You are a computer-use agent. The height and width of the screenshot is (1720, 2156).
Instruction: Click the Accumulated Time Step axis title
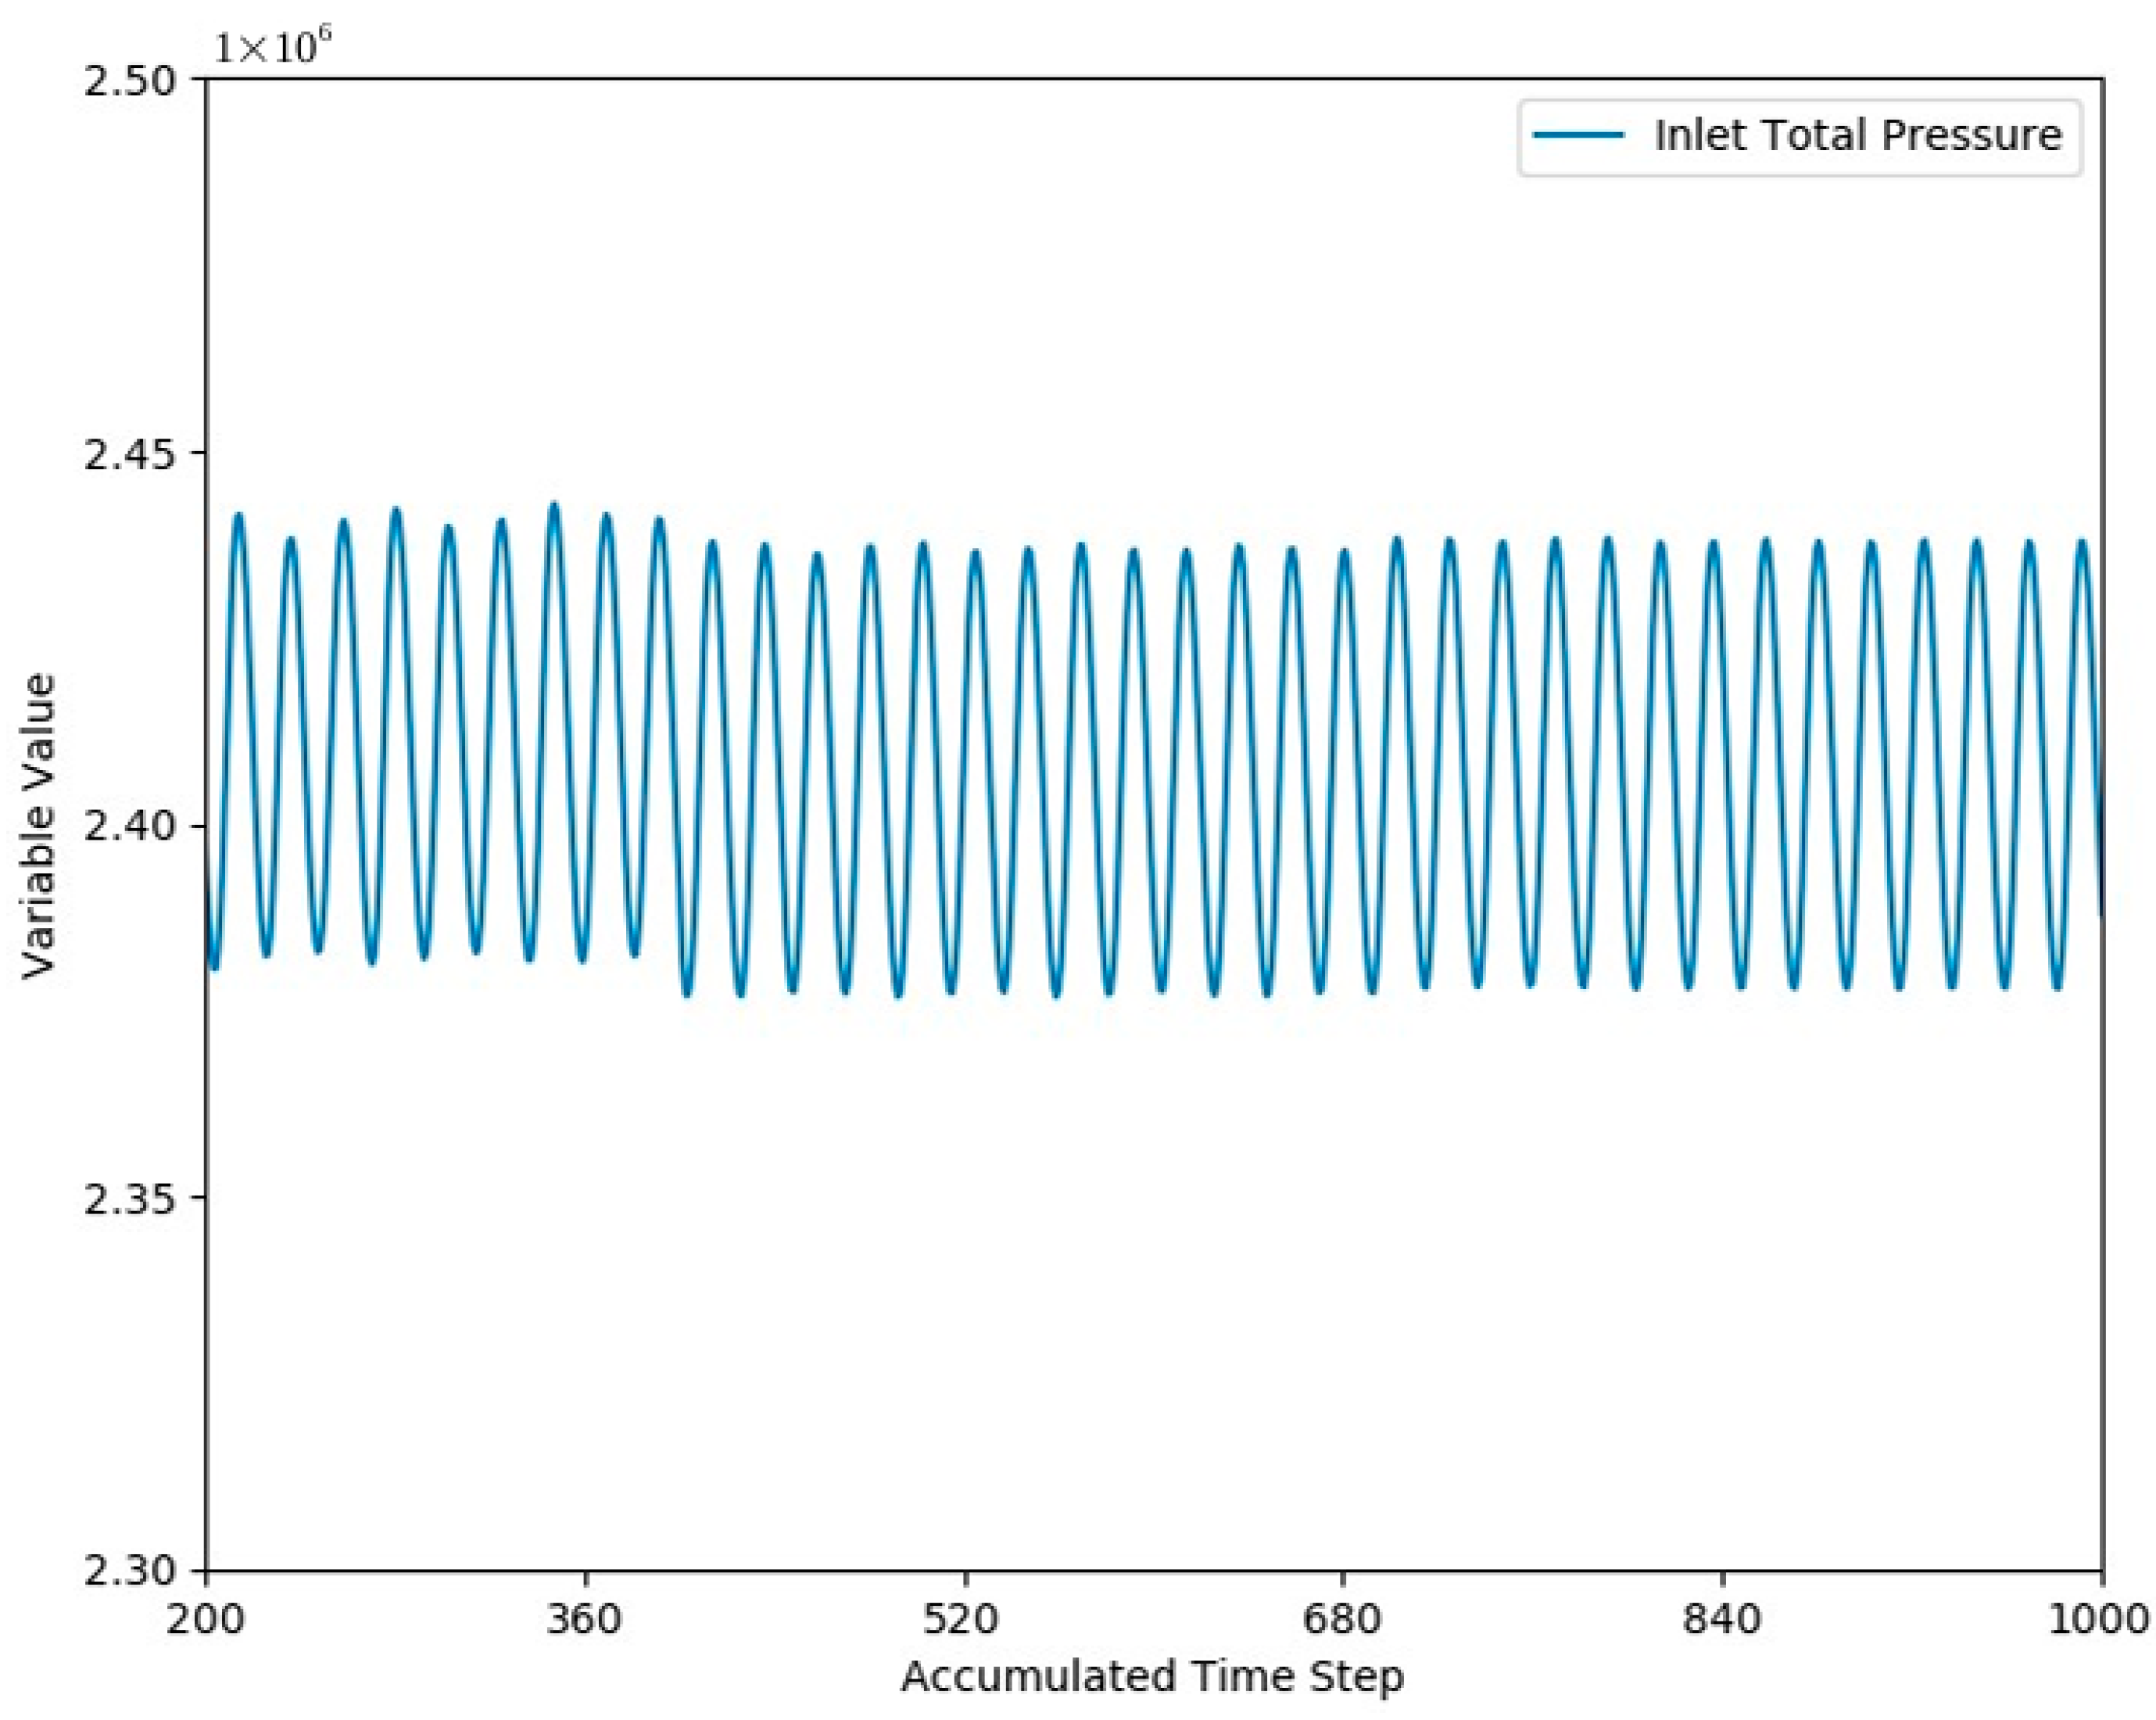pyautogui.click(x=1152, y=1677)
